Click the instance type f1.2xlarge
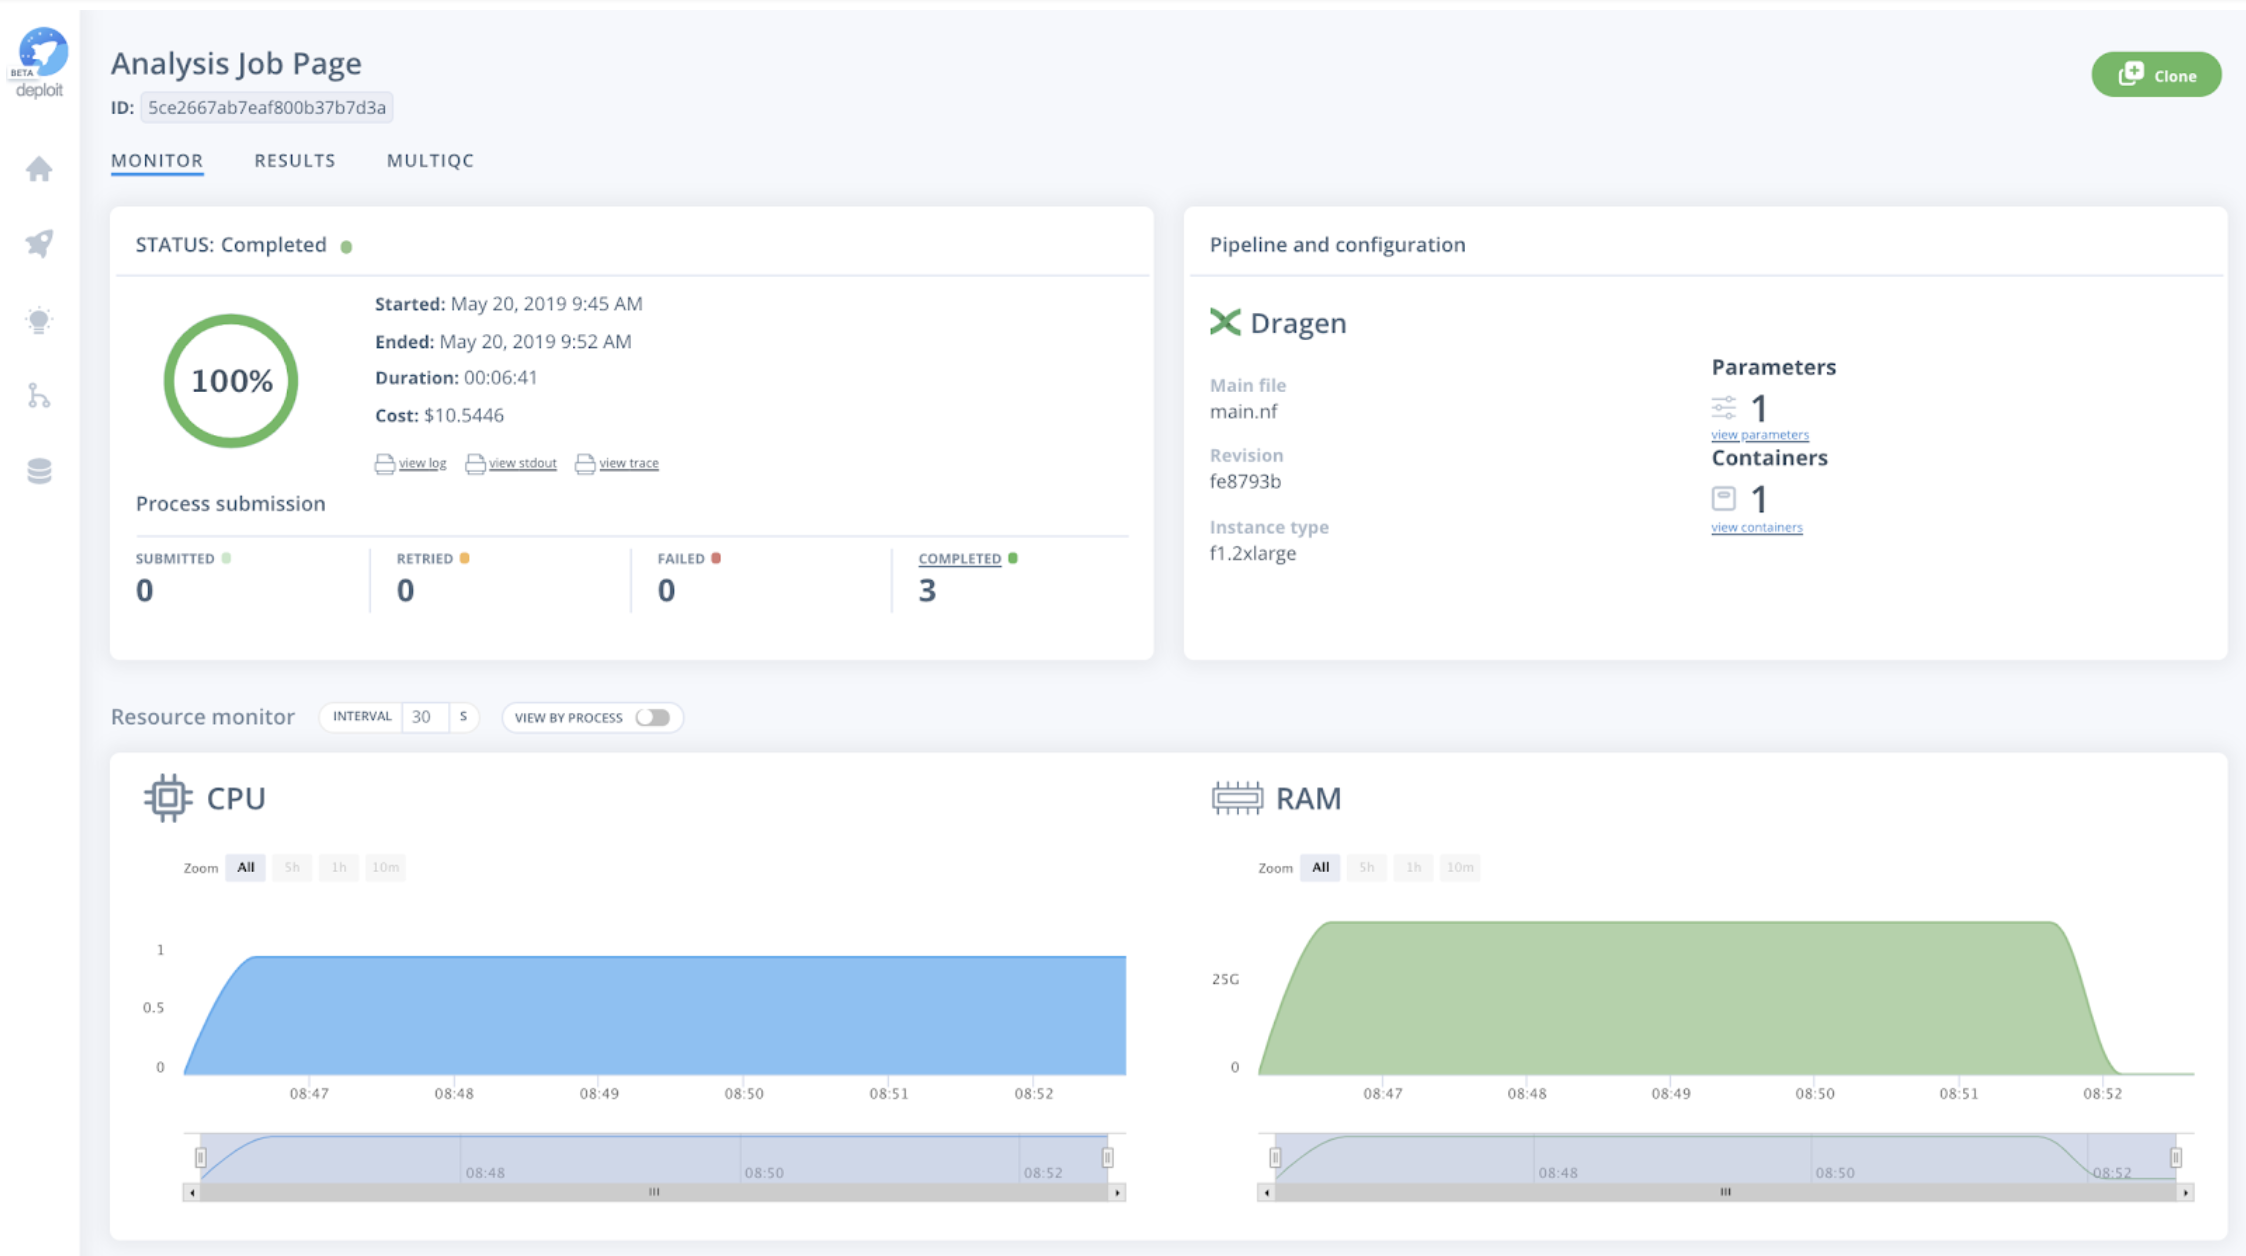Screen dimensions: 2246x1256 tap(1253, 553)
